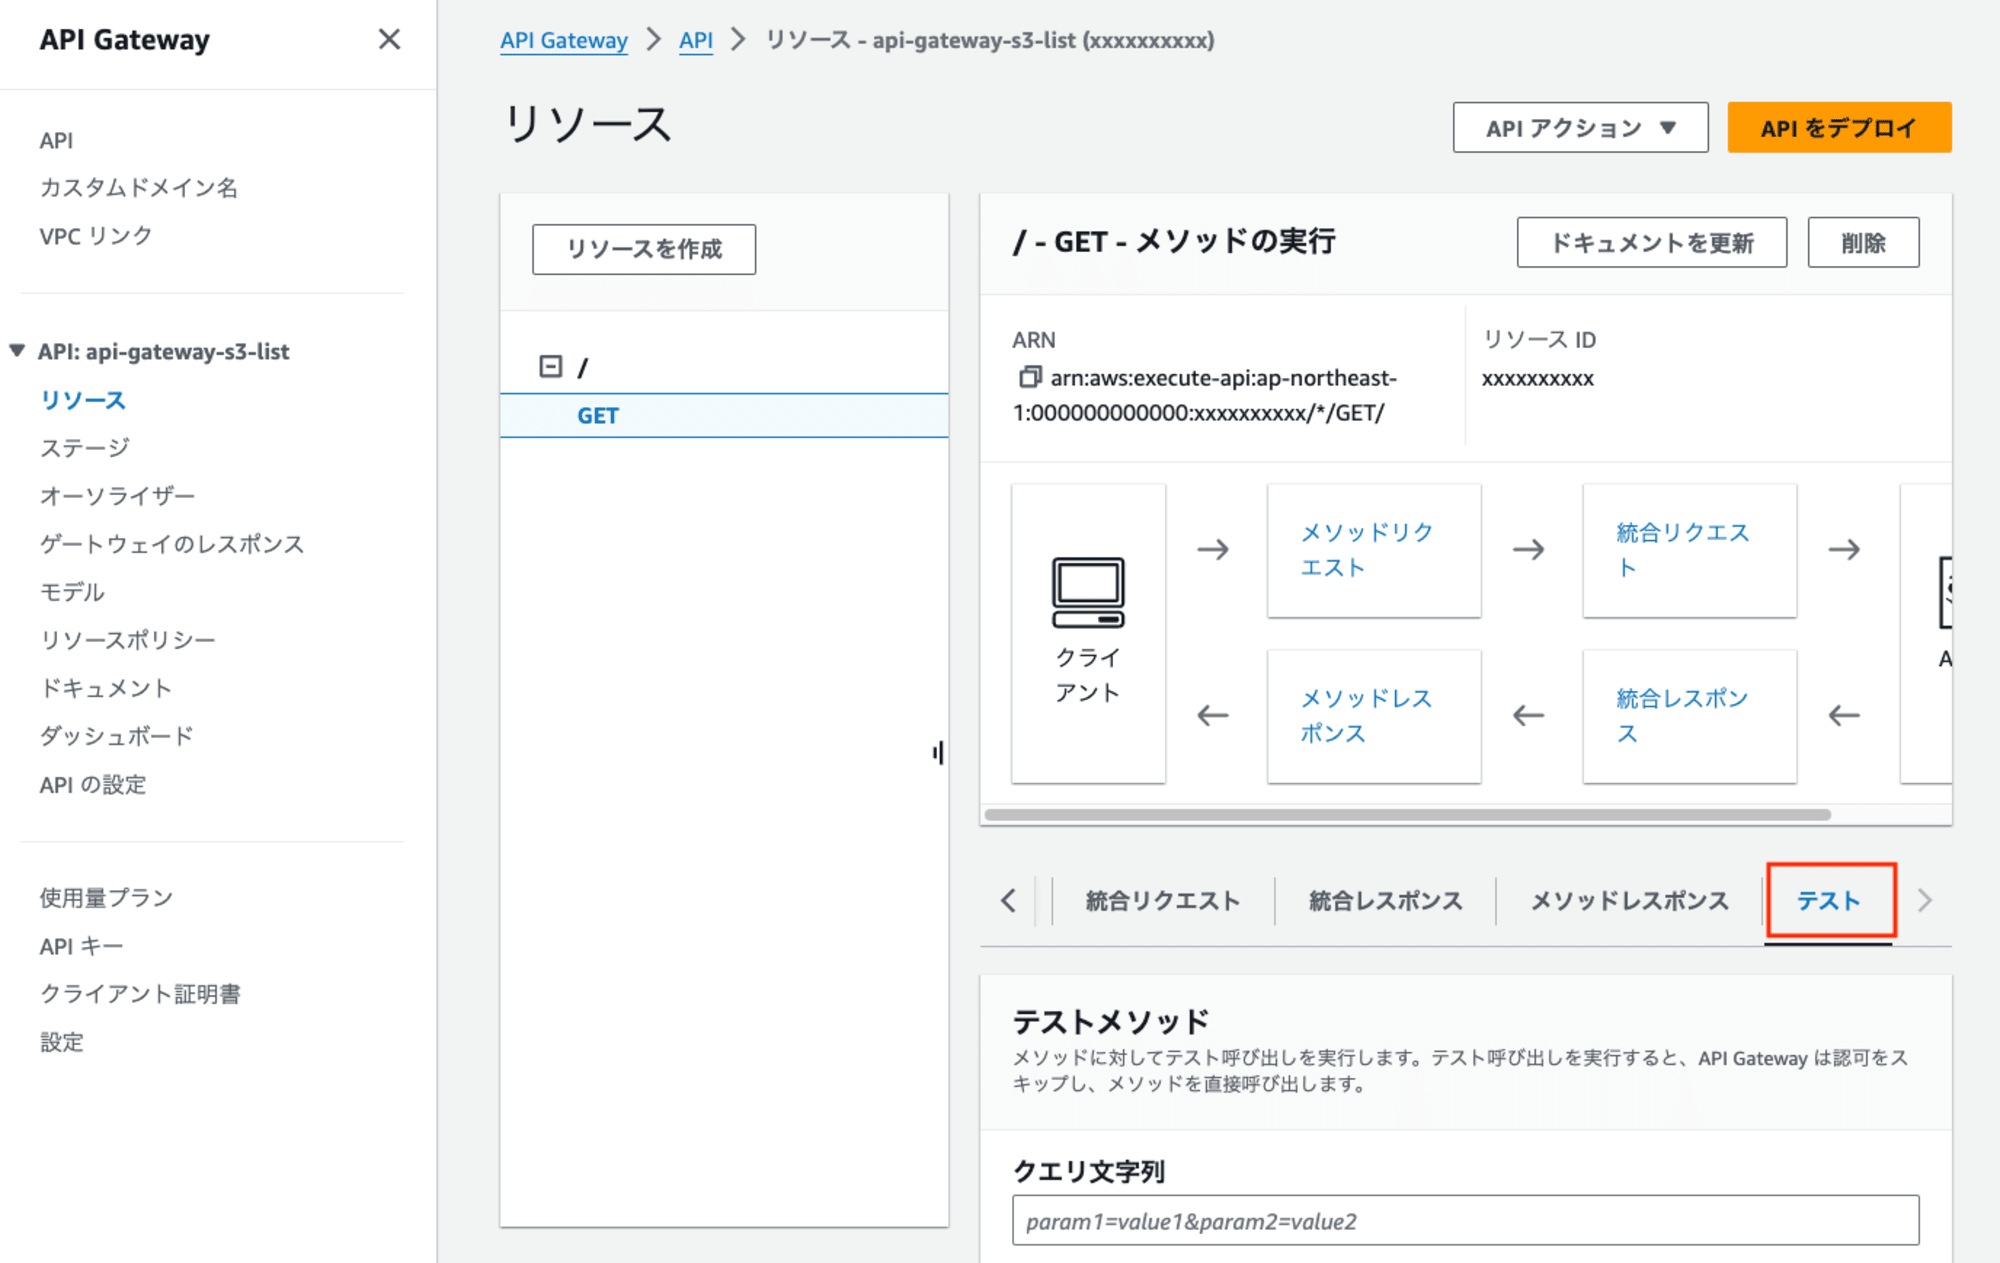Viewport: 2000px width, 1263px height.
Task: Open the メソッドレスポンス flow card
Action: click(1374, 716)
